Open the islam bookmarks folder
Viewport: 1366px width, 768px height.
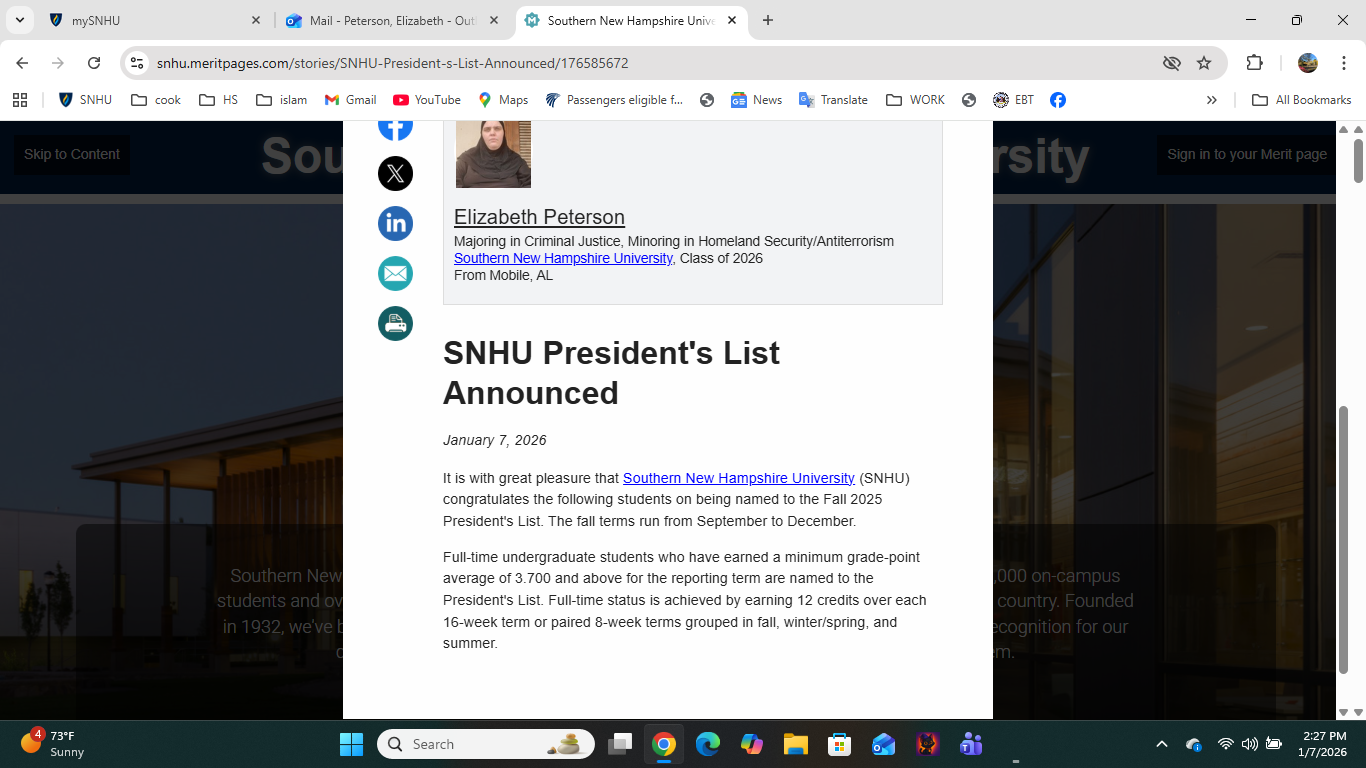point(282,100)
